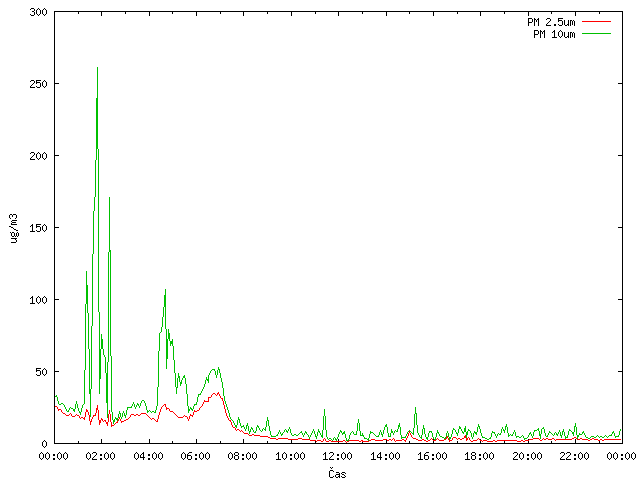Click the 14:00 time label
Viewport: 640px width, 480px height.
pyautogui.click(x=385, y=456)
